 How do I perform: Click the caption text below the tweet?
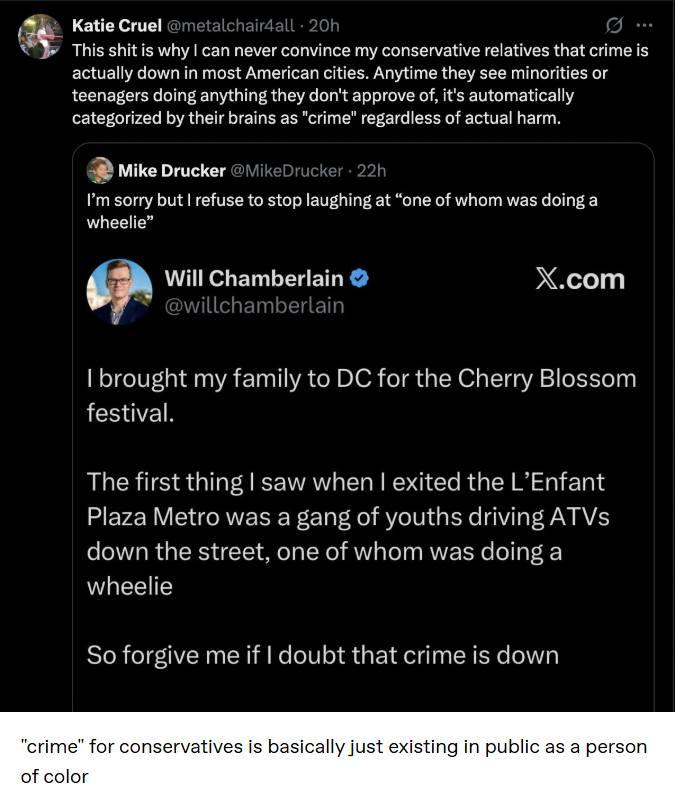click(x=334, y=761)
